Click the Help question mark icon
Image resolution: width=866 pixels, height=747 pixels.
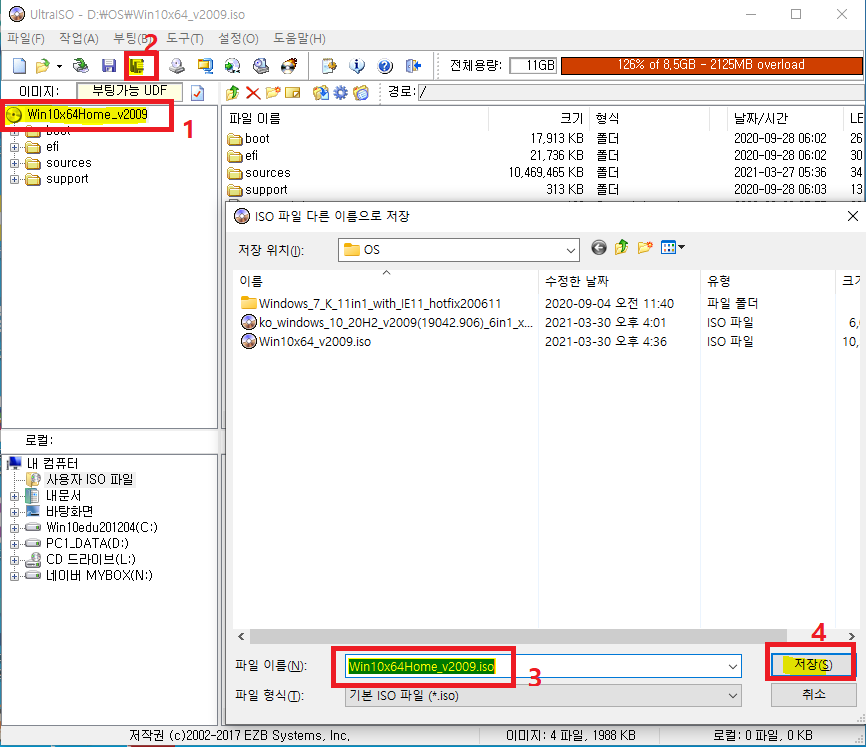[385, 66]
